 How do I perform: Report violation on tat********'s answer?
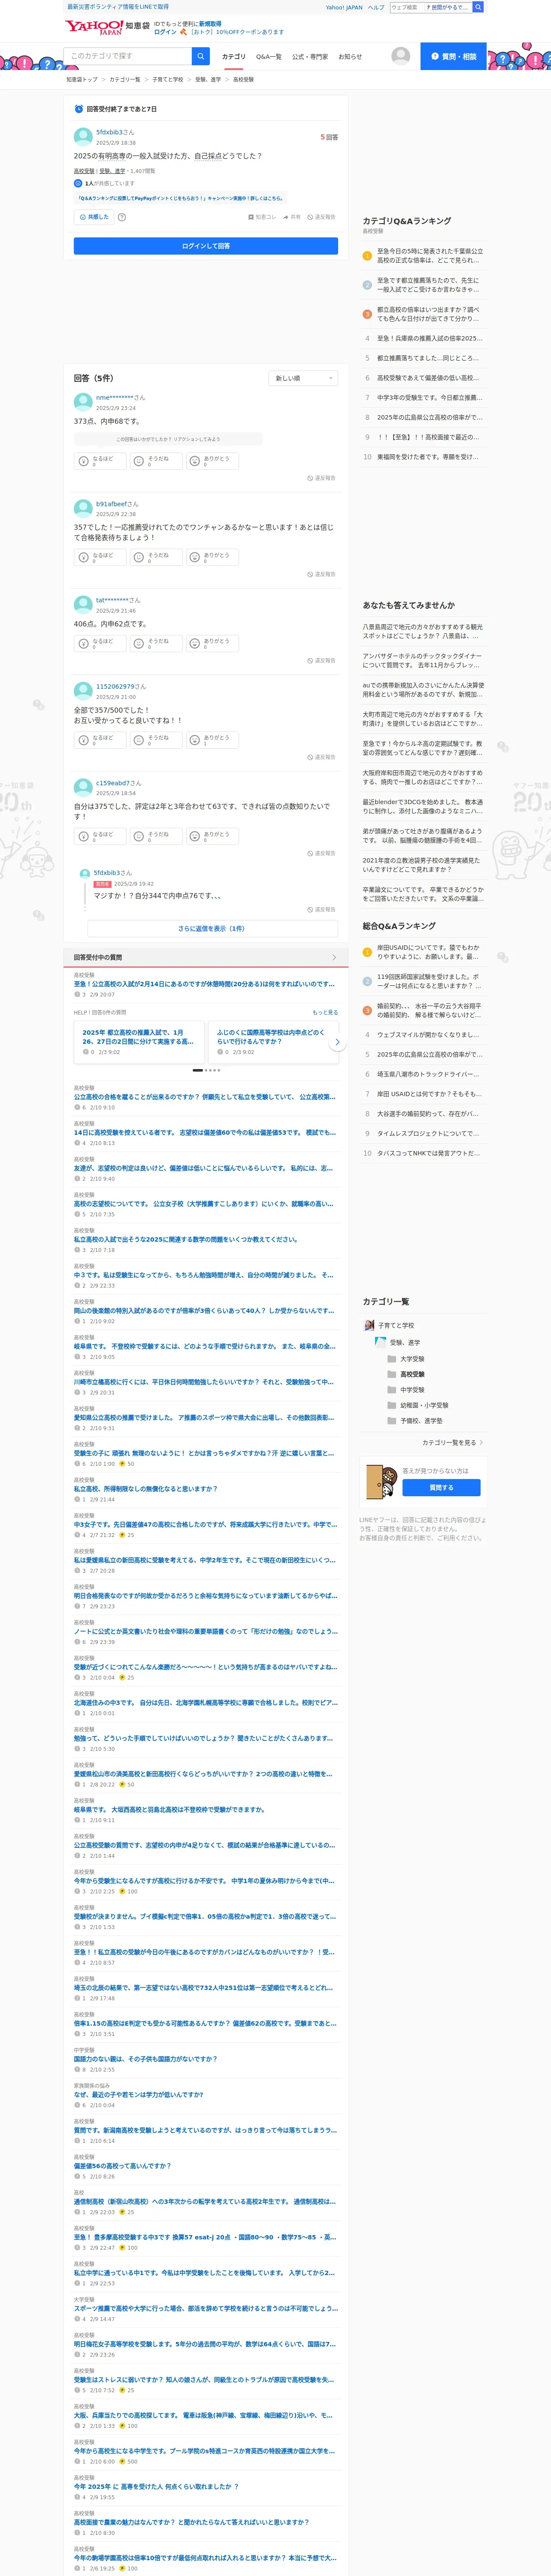click(321, 661)
